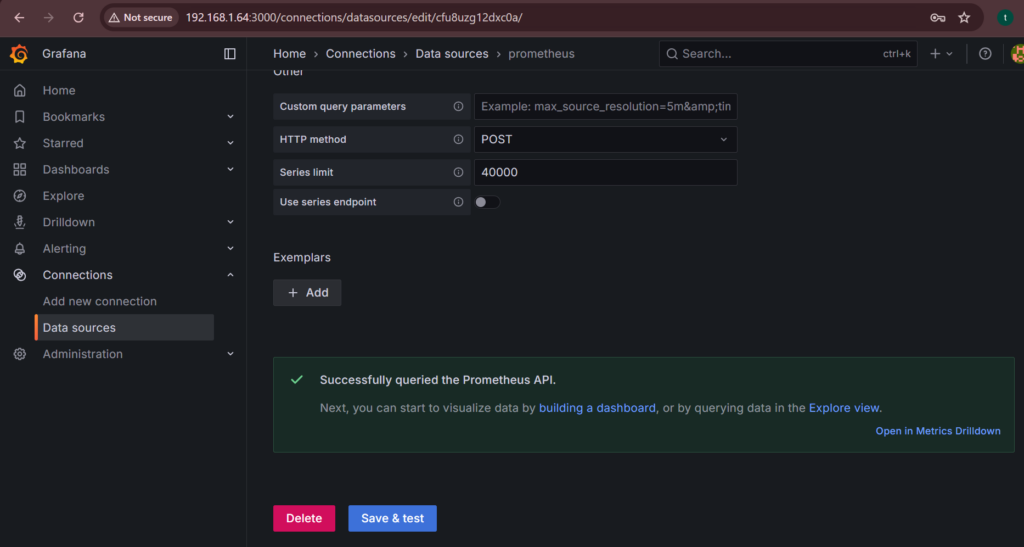Image resolution: width=1024 pixels, height=547 pixels.
Task: Open Dashboards in the sidebar menu
Action: [76, 170]
